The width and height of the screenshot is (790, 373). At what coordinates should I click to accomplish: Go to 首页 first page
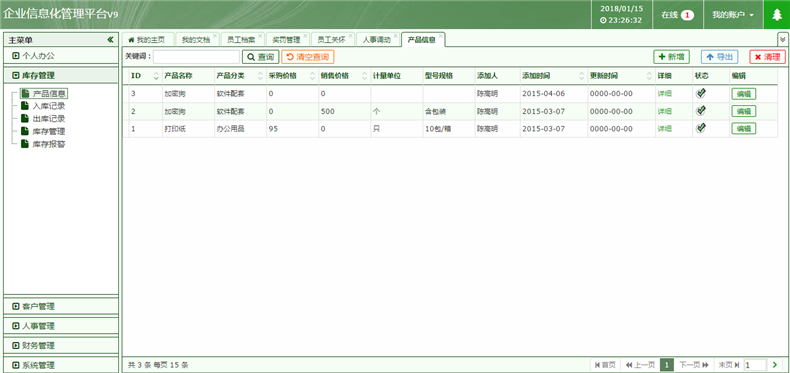605,364
